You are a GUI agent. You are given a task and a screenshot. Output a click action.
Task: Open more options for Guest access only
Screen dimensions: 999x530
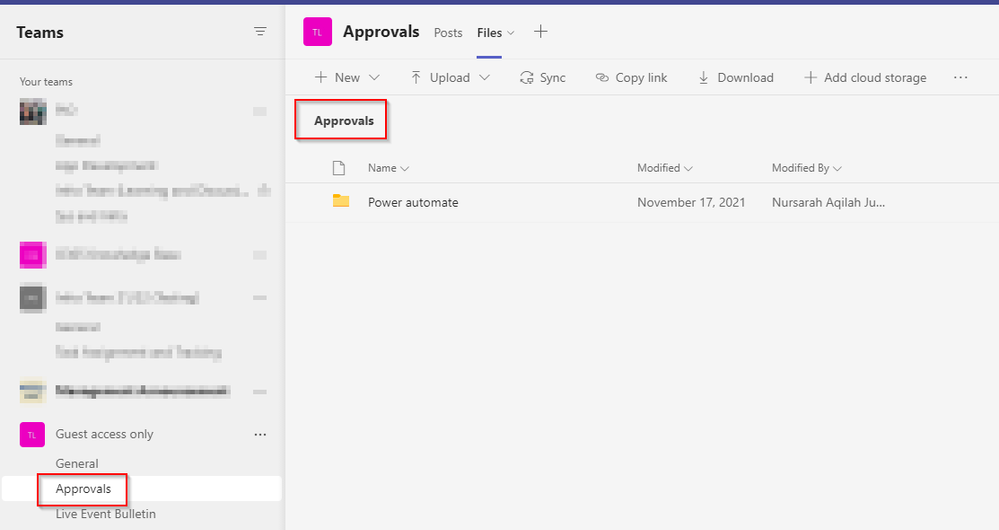point(260,434)
